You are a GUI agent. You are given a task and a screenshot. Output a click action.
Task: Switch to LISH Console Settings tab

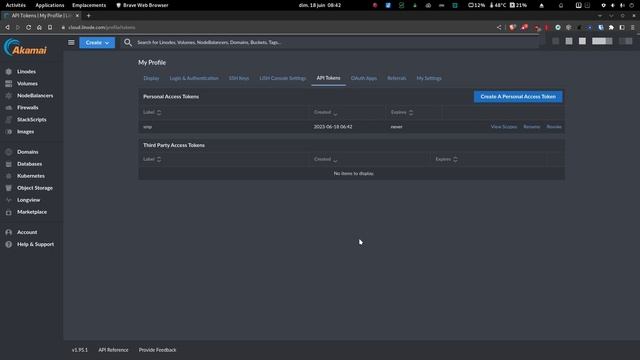[x=282, y=78]
